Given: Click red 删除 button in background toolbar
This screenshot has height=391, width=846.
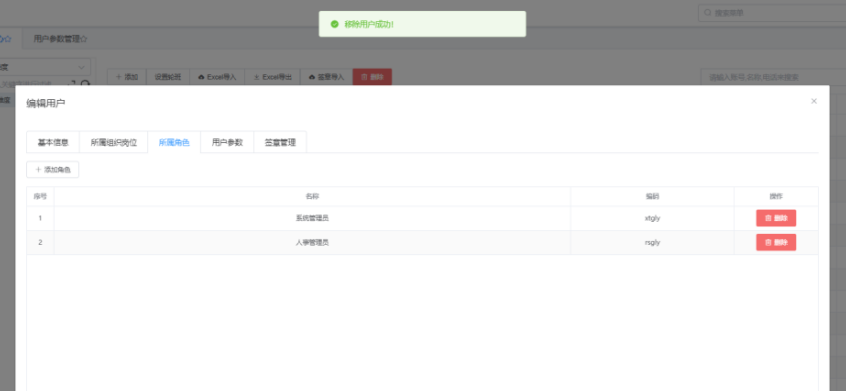Looking at the screenshot, I should (x=372, y=77).
